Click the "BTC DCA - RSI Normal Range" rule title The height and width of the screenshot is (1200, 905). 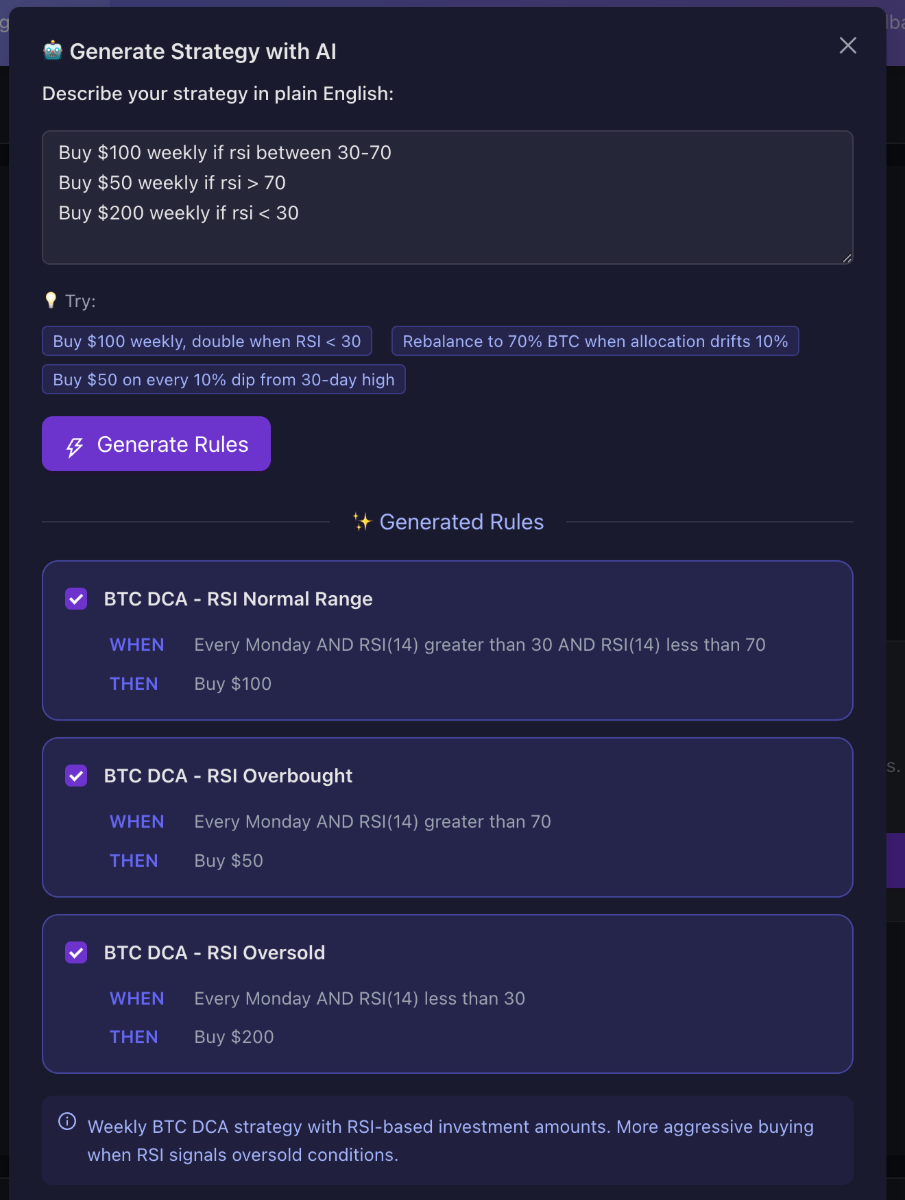(x=238, y=599)
